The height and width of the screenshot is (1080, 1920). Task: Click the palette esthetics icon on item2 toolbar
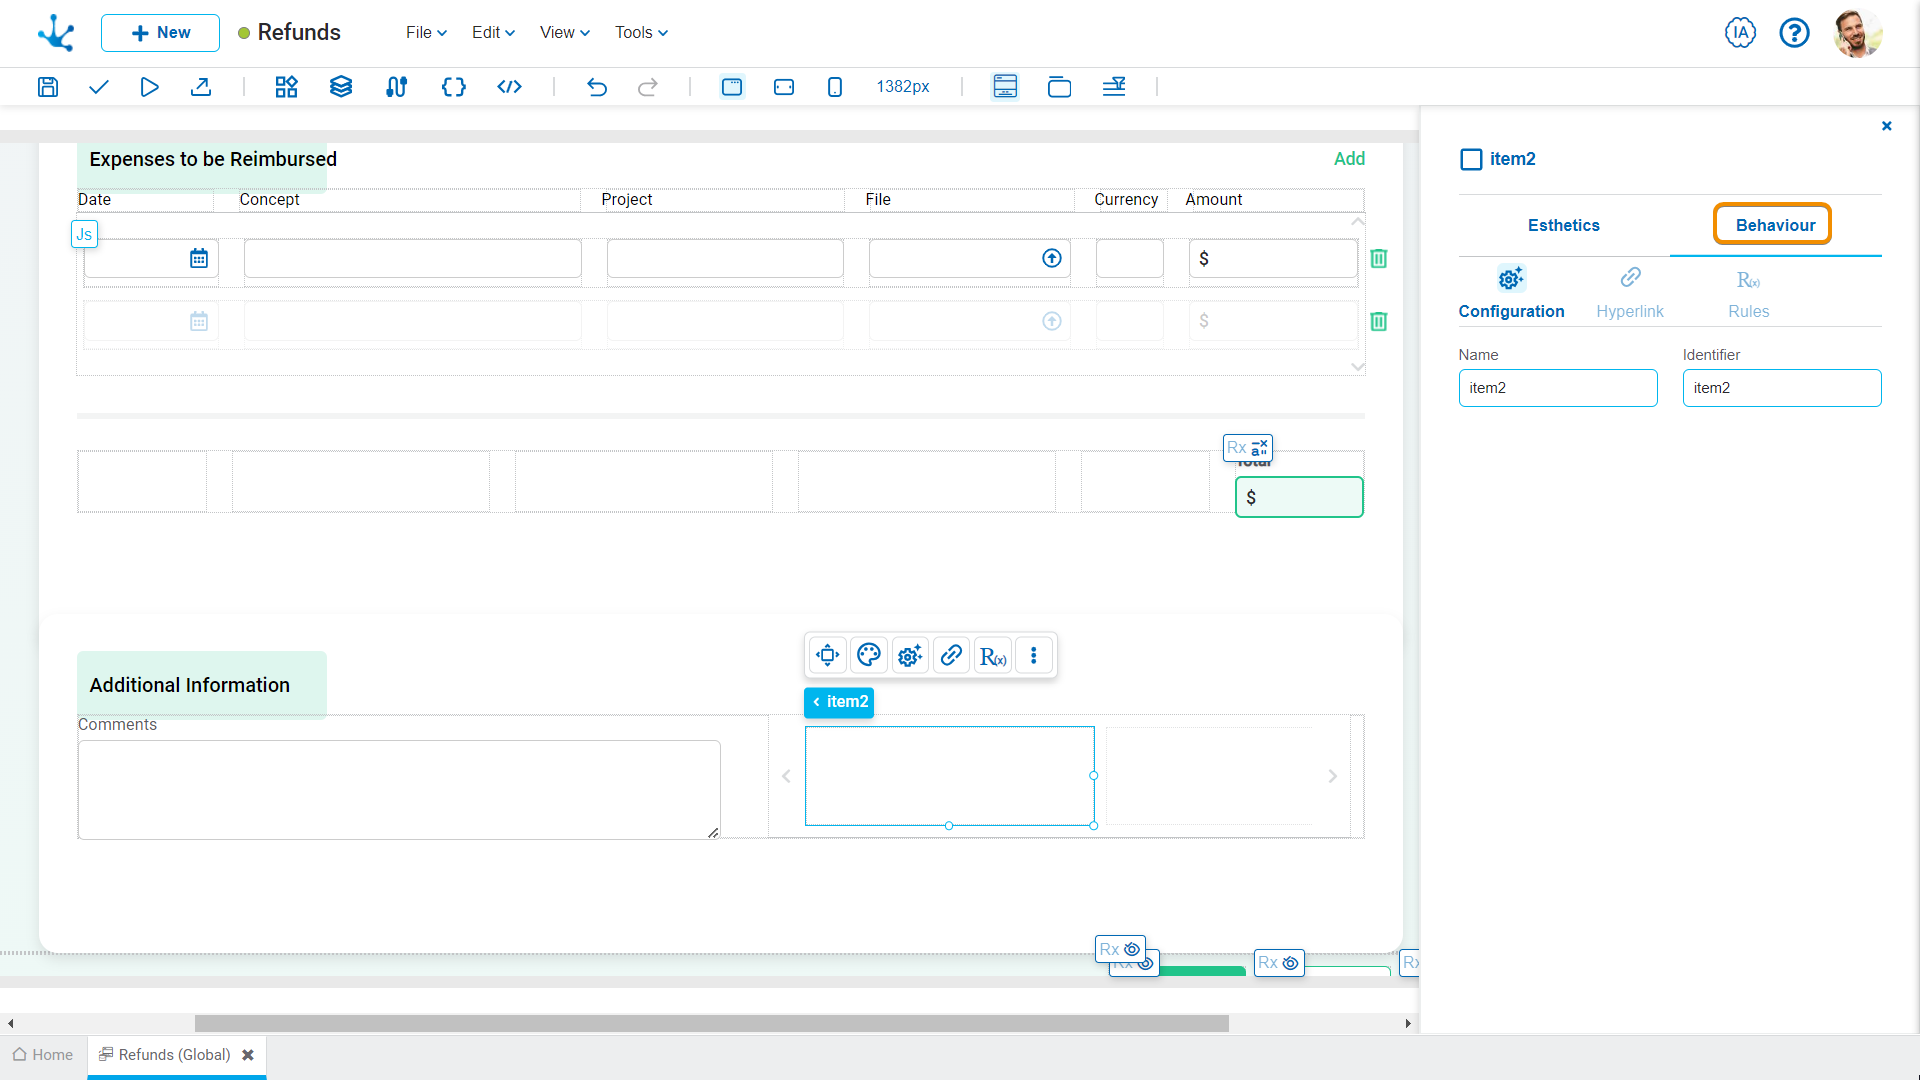[868, 656]
